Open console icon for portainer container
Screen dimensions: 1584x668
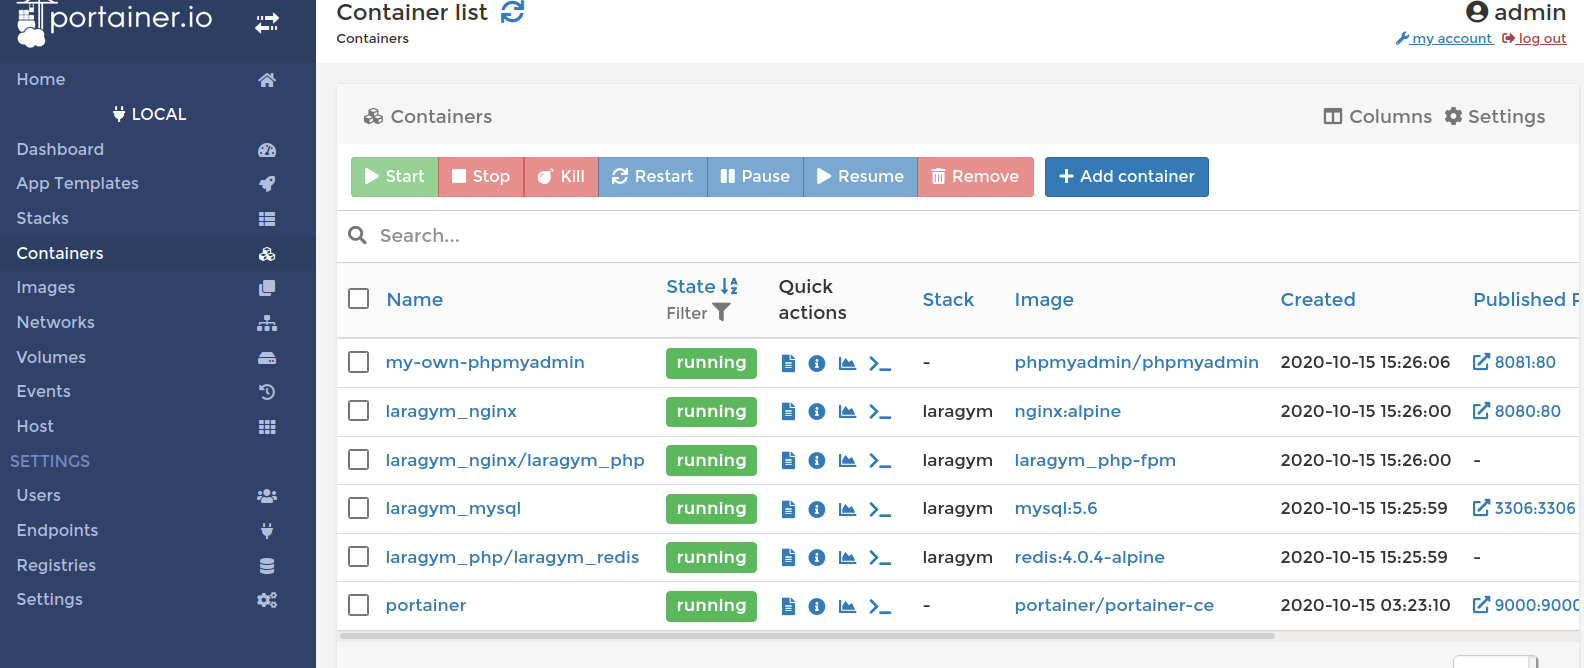click(x=880, y=606)
